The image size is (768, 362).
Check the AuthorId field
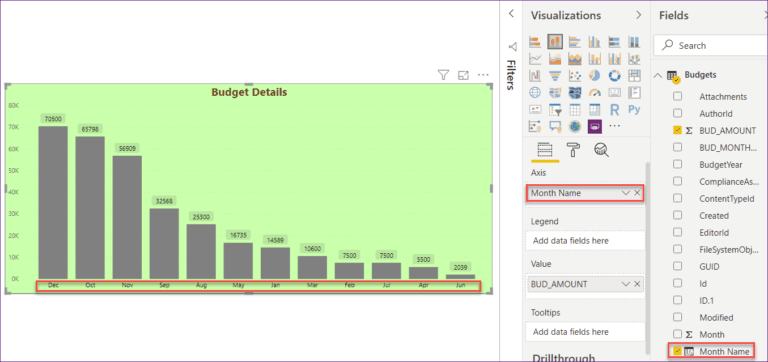click(x=677, y=113)
